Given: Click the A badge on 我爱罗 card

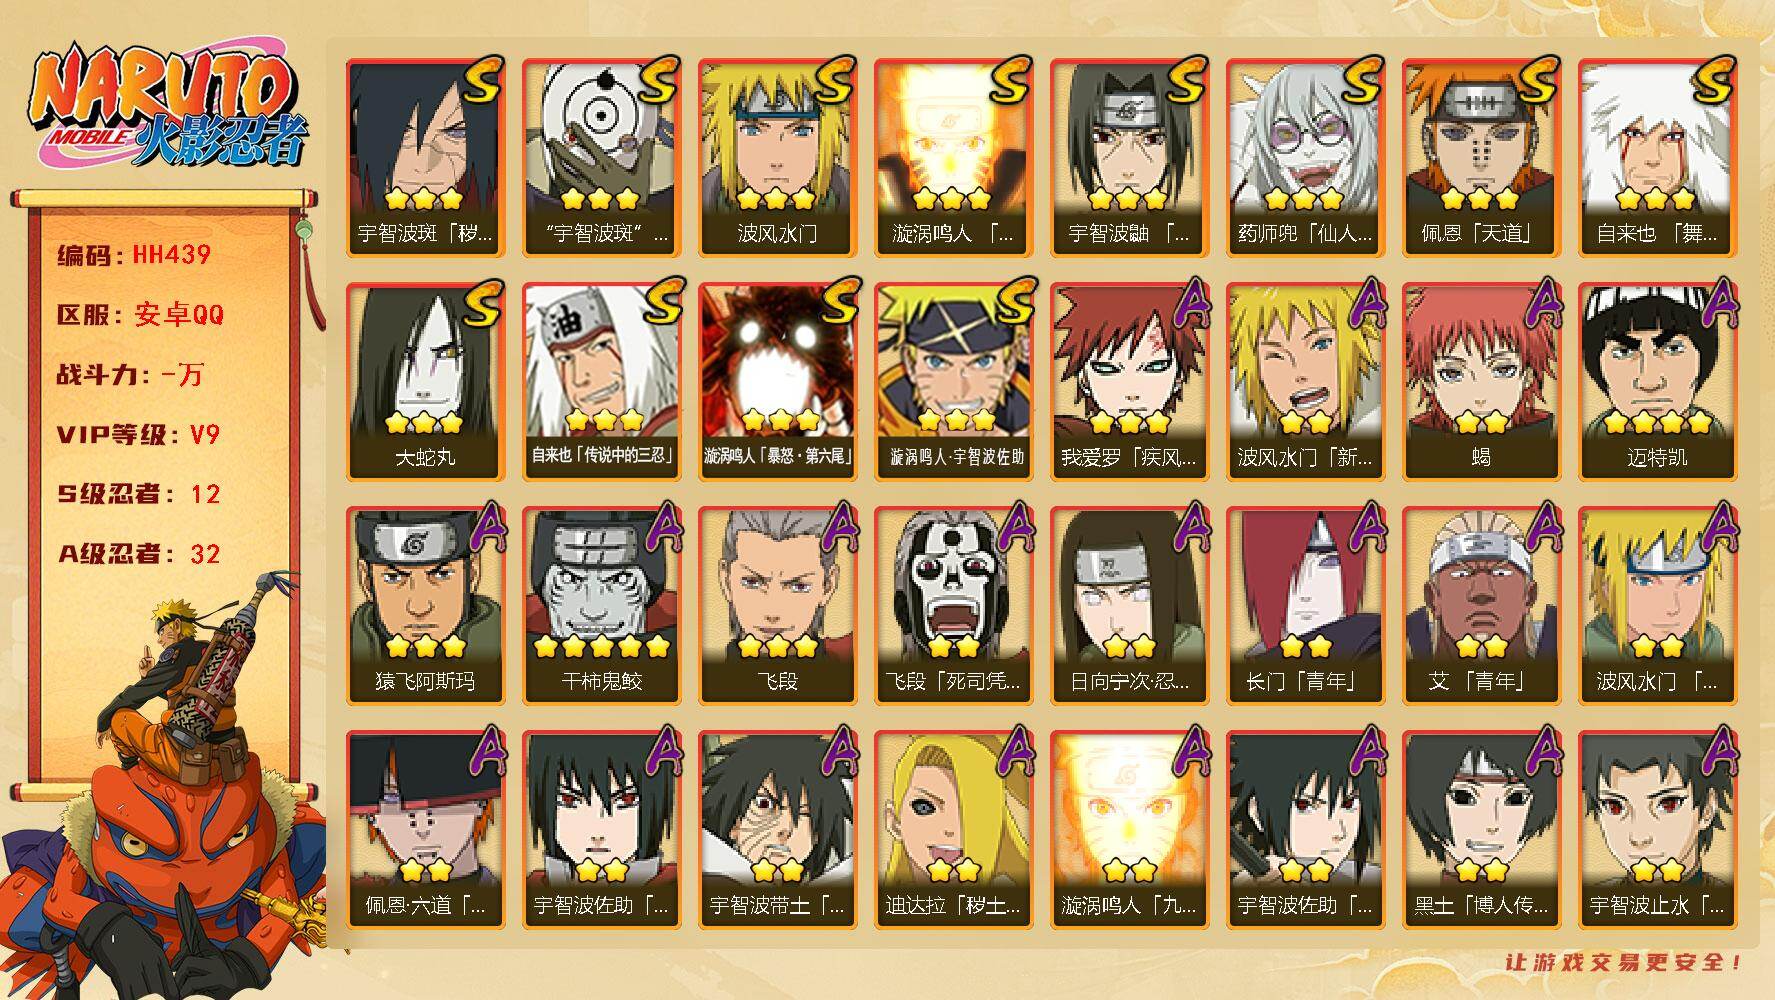Looking at the screenshot, I should click(x=1187, y=304).
